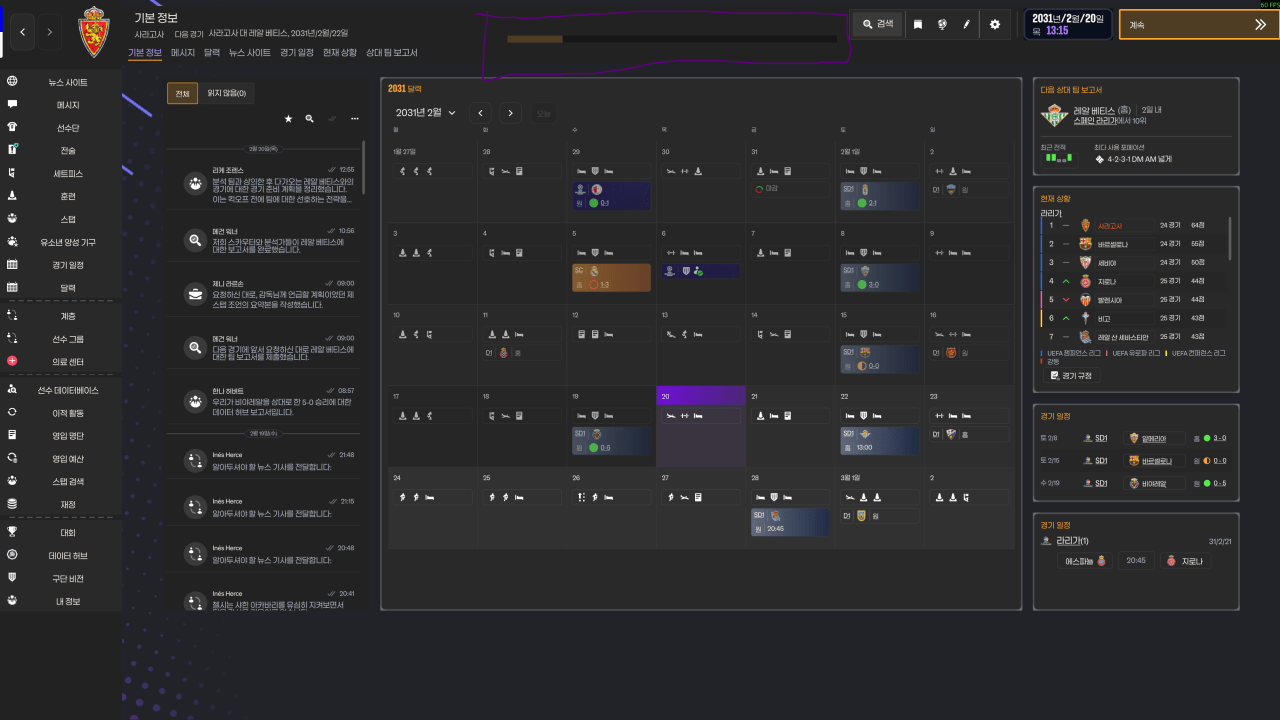
Task: Go to previous month in calendar
Action: pyautogui.click(x=481, y=113)
